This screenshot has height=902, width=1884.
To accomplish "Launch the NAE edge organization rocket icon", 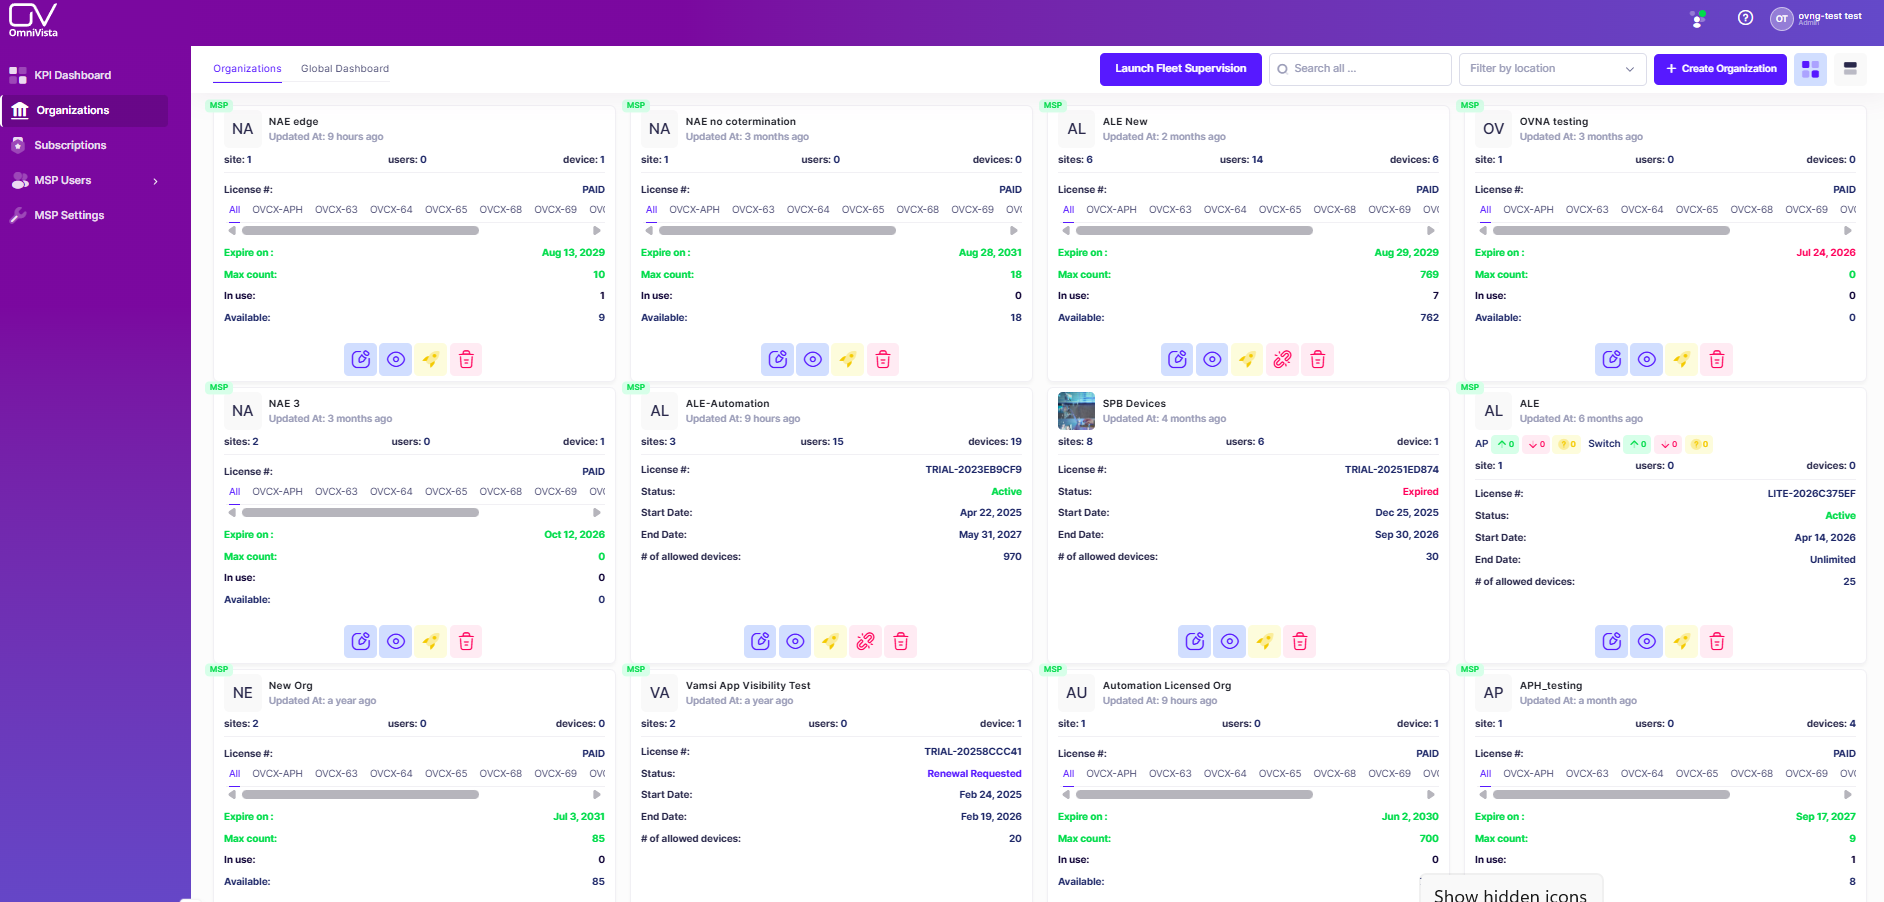I will point(431,359).
